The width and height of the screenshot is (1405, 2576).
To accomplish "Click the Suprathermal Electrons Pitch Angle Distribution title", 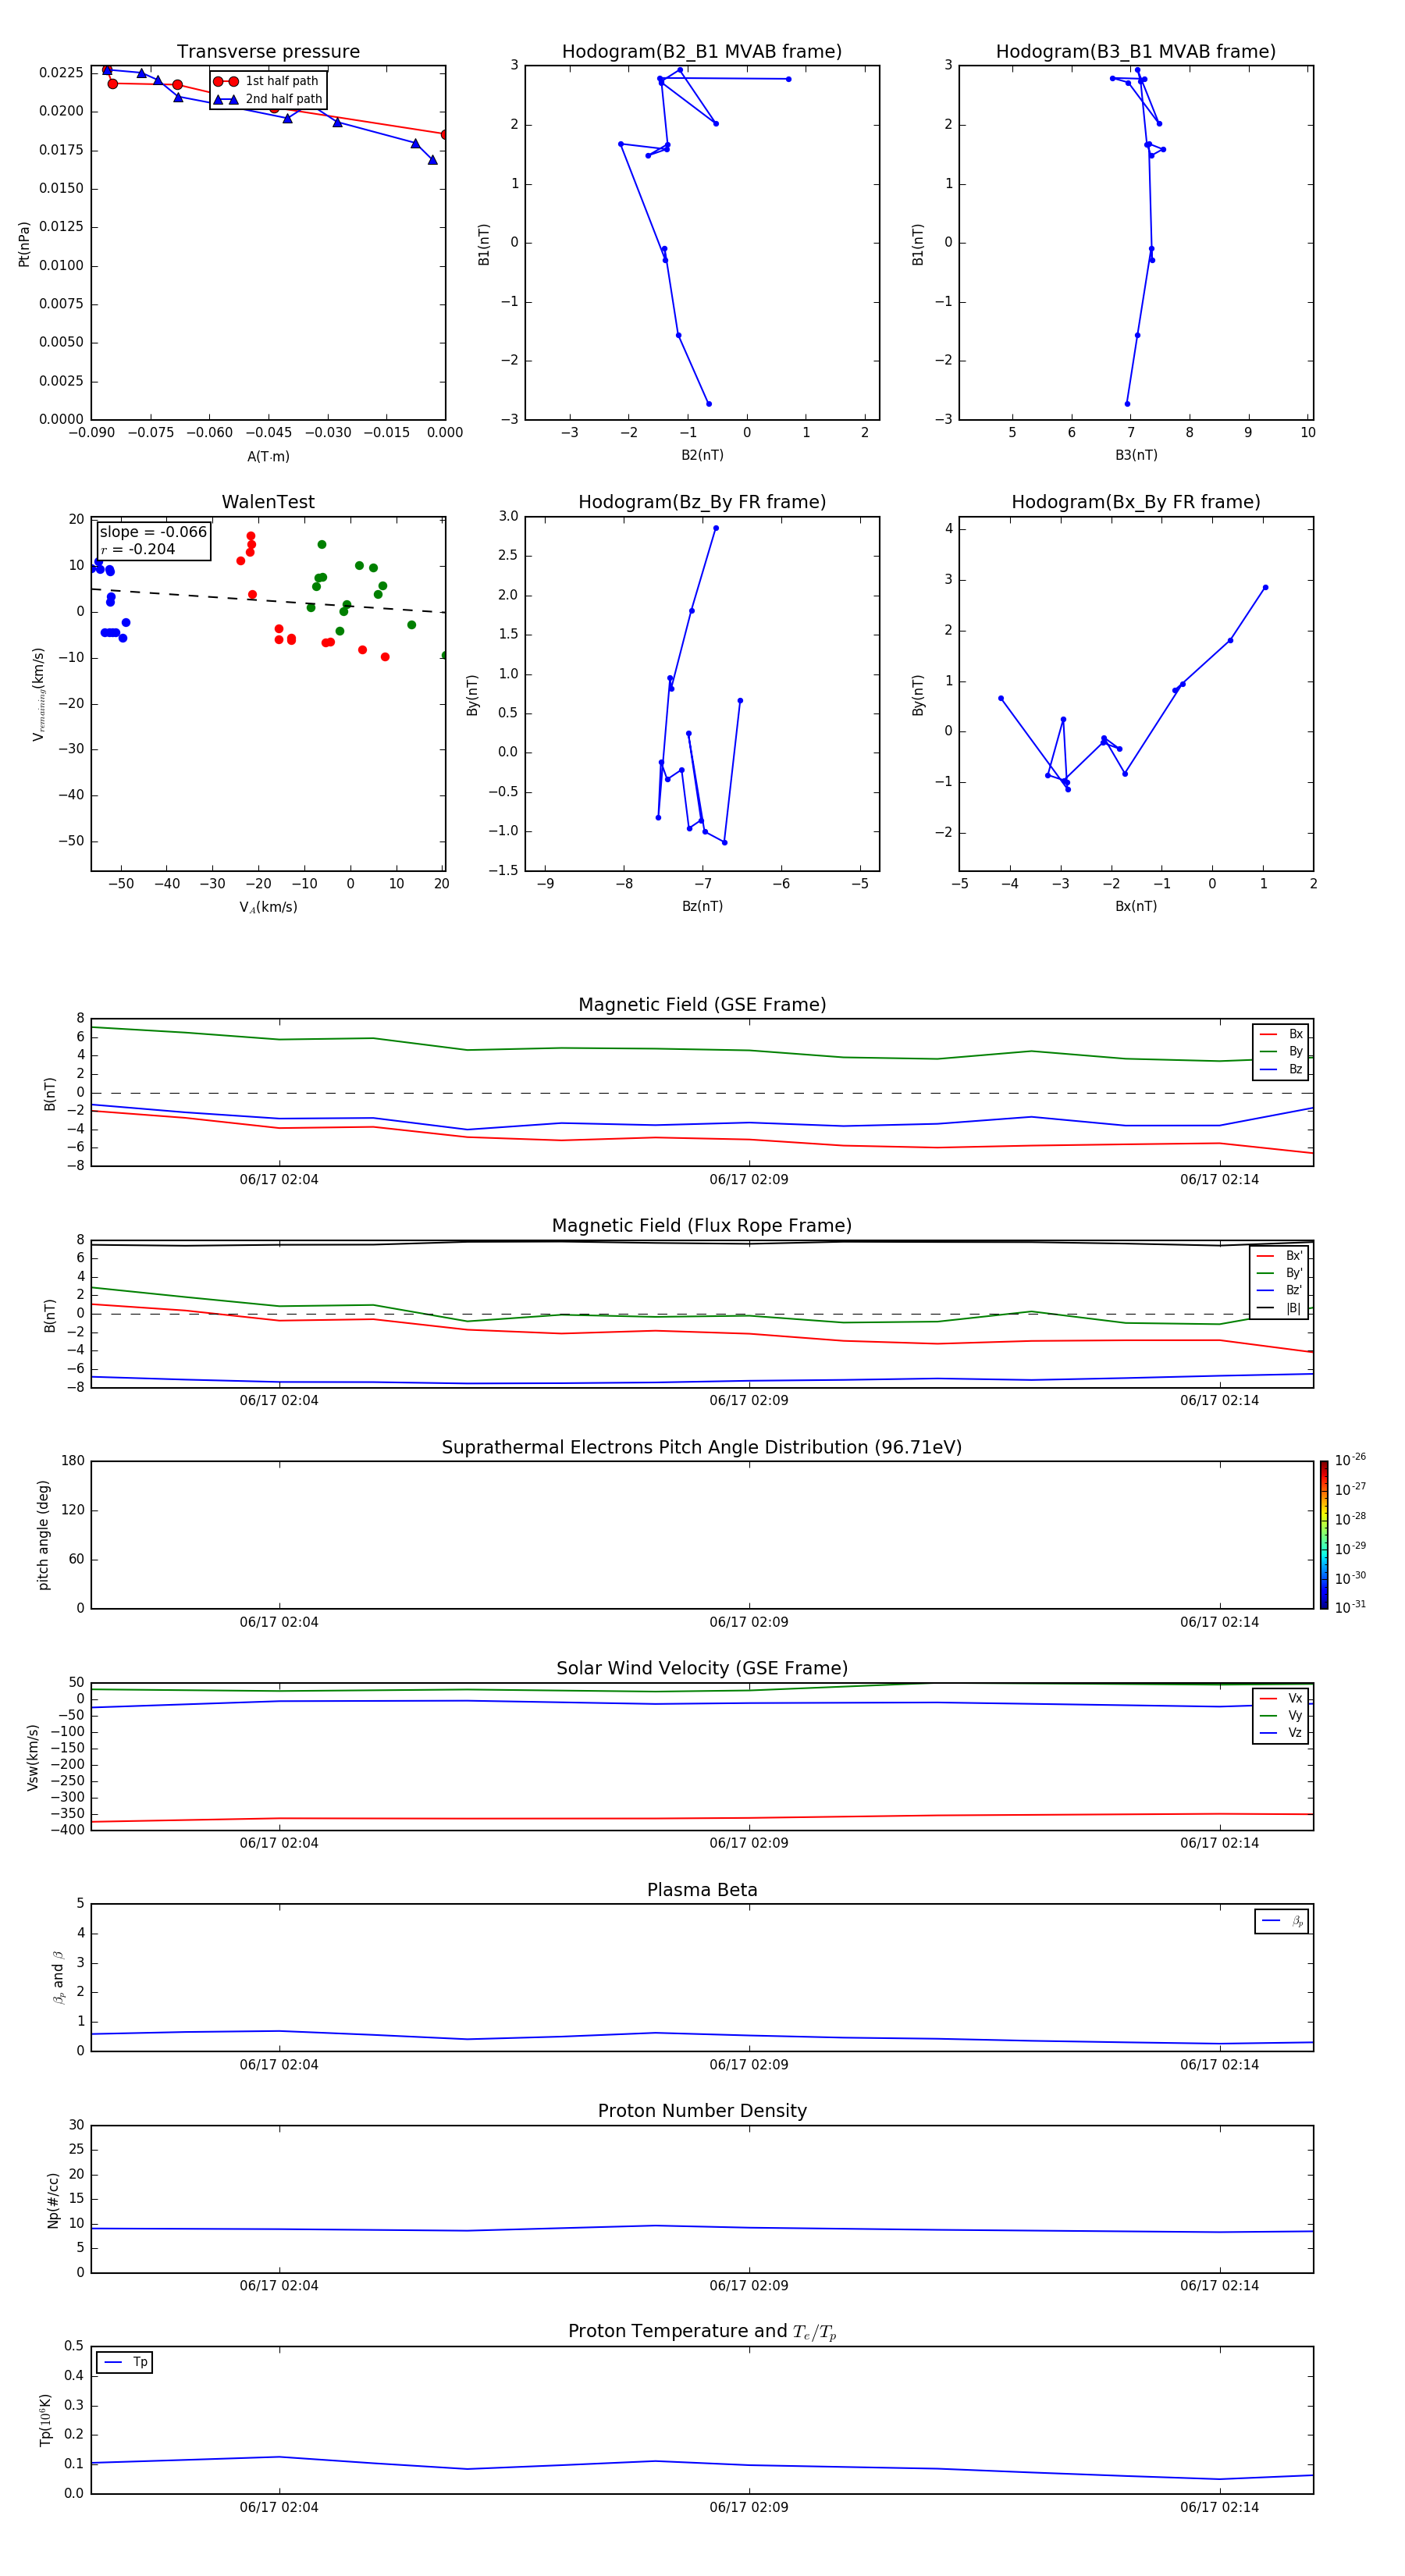I will click(x=702, y=1448).
